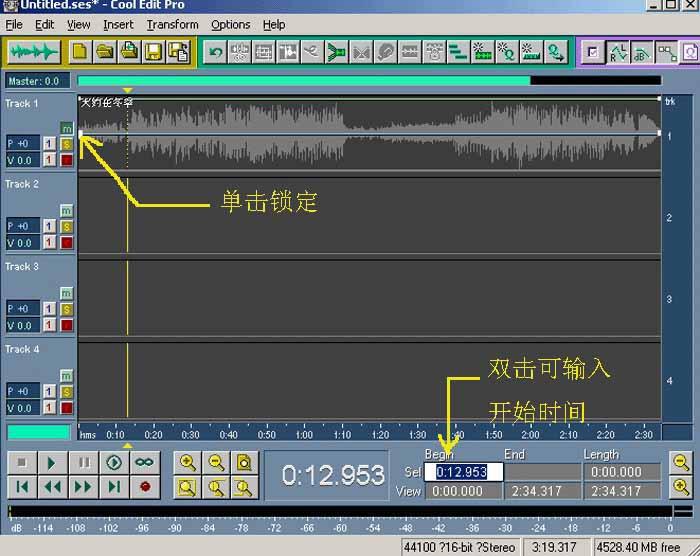Click the Undo toolbar icon
This screenshot has width=700, height=556.
pyautogui.click(x=216, y=51)
